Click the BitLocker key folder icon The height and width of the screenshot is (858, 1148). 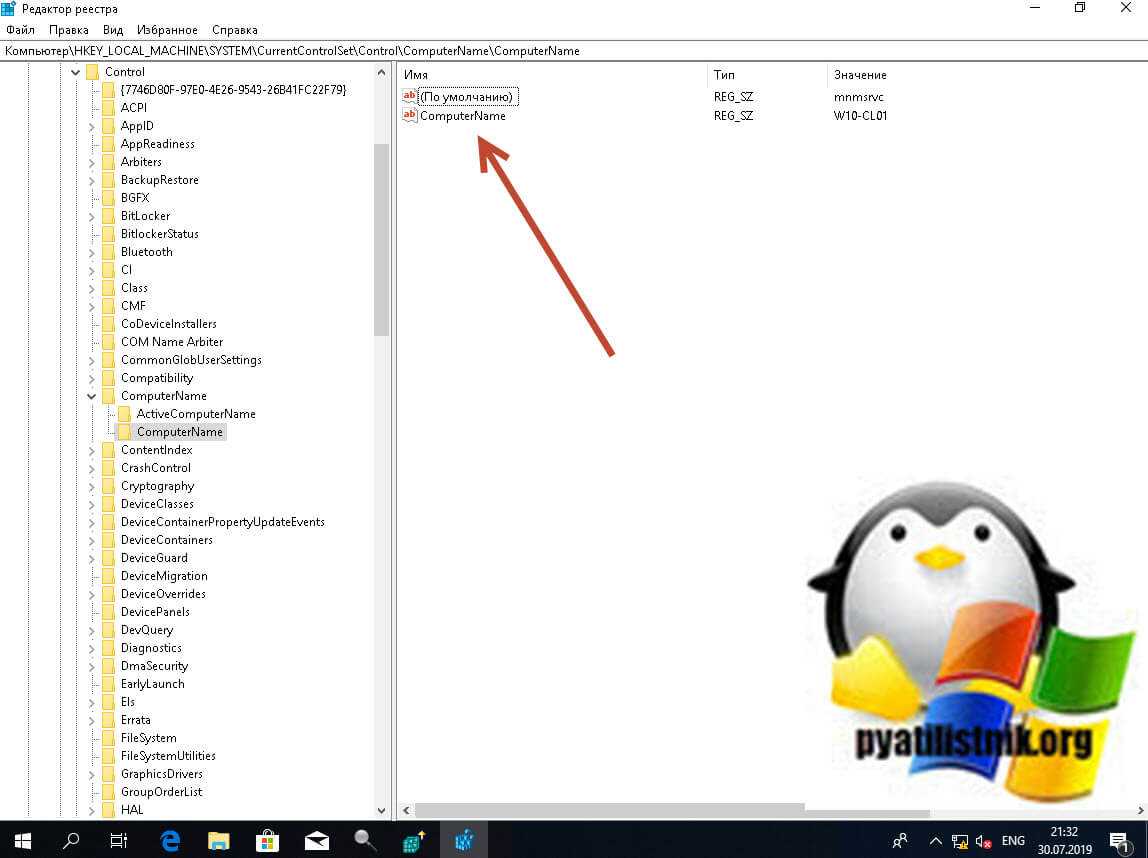pos(108,216)
